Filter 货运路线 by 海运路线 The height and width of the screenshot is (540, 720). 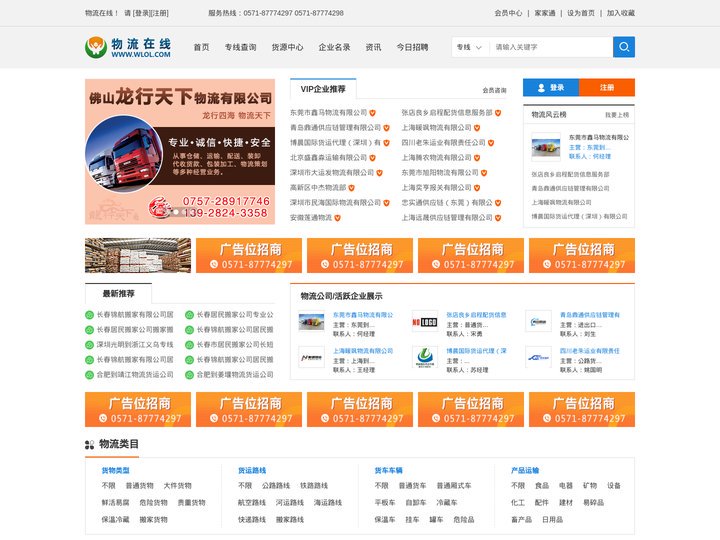[328, 503]
